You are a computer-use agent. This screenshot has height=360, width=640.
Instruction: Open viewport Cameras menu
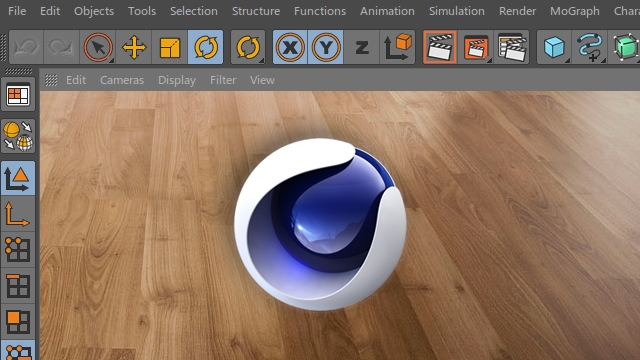(x=122, y=80)
